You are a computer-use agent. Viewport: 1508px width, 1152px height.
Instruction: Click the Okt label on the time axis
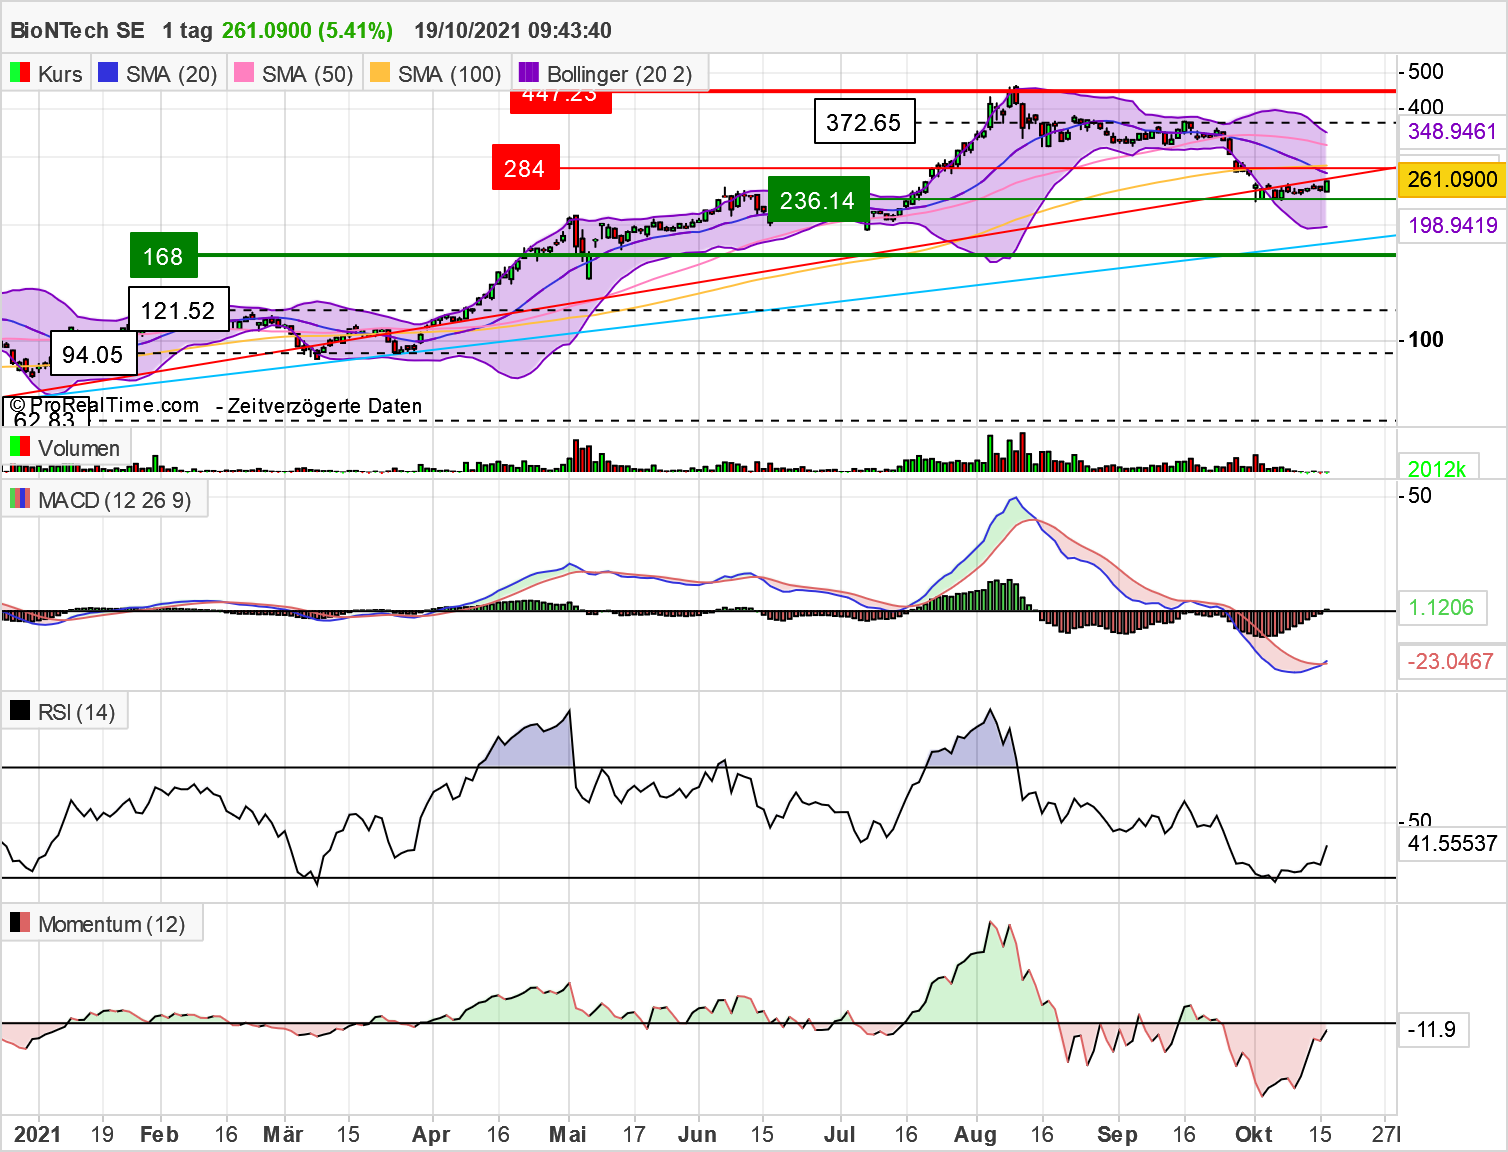[1254, 1135]
